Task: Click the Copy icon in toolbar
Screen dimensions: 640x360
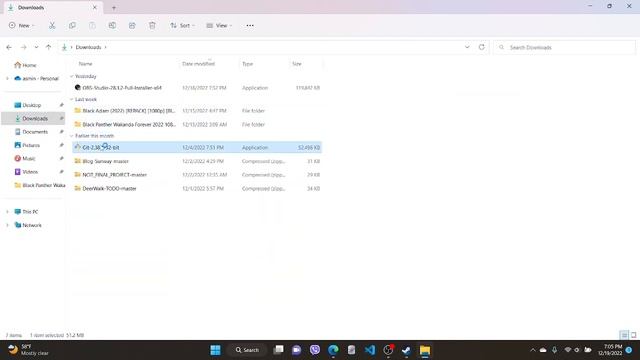Action: click(x=72, y=25)
